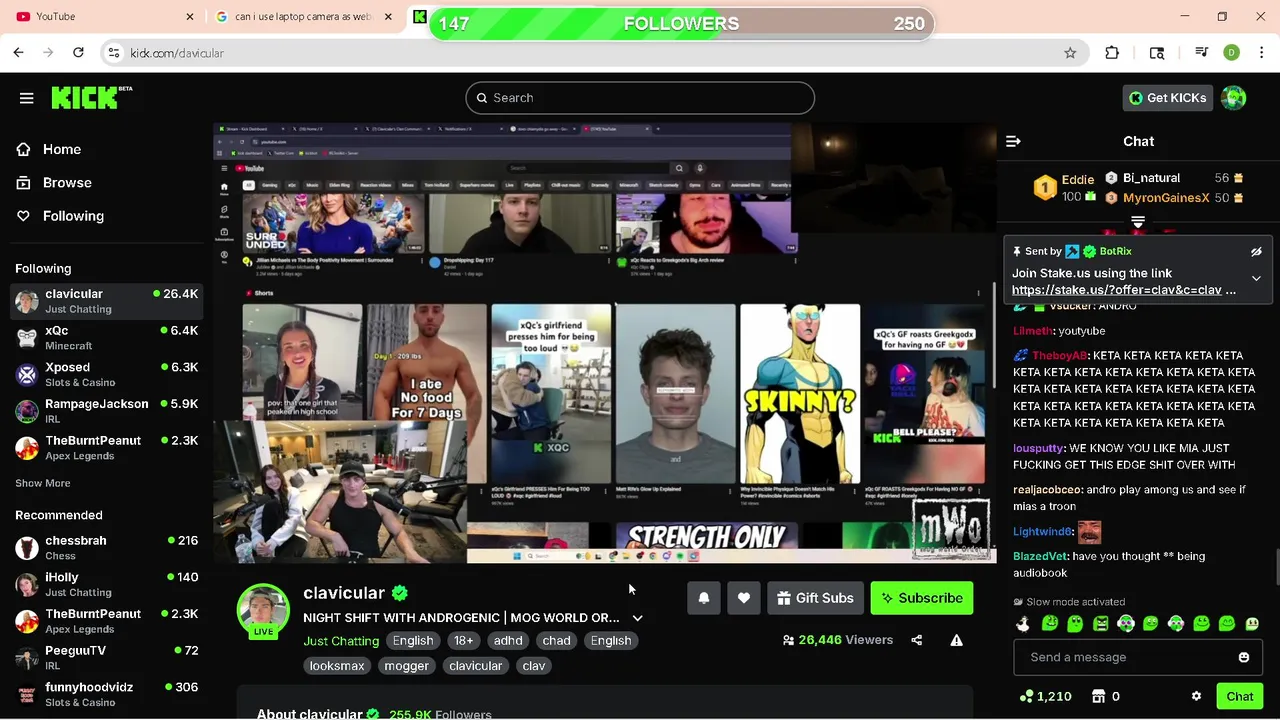Screen dimensions: 1280x720
Task: Select the 18+ tag
Action: tap(463, 641)
